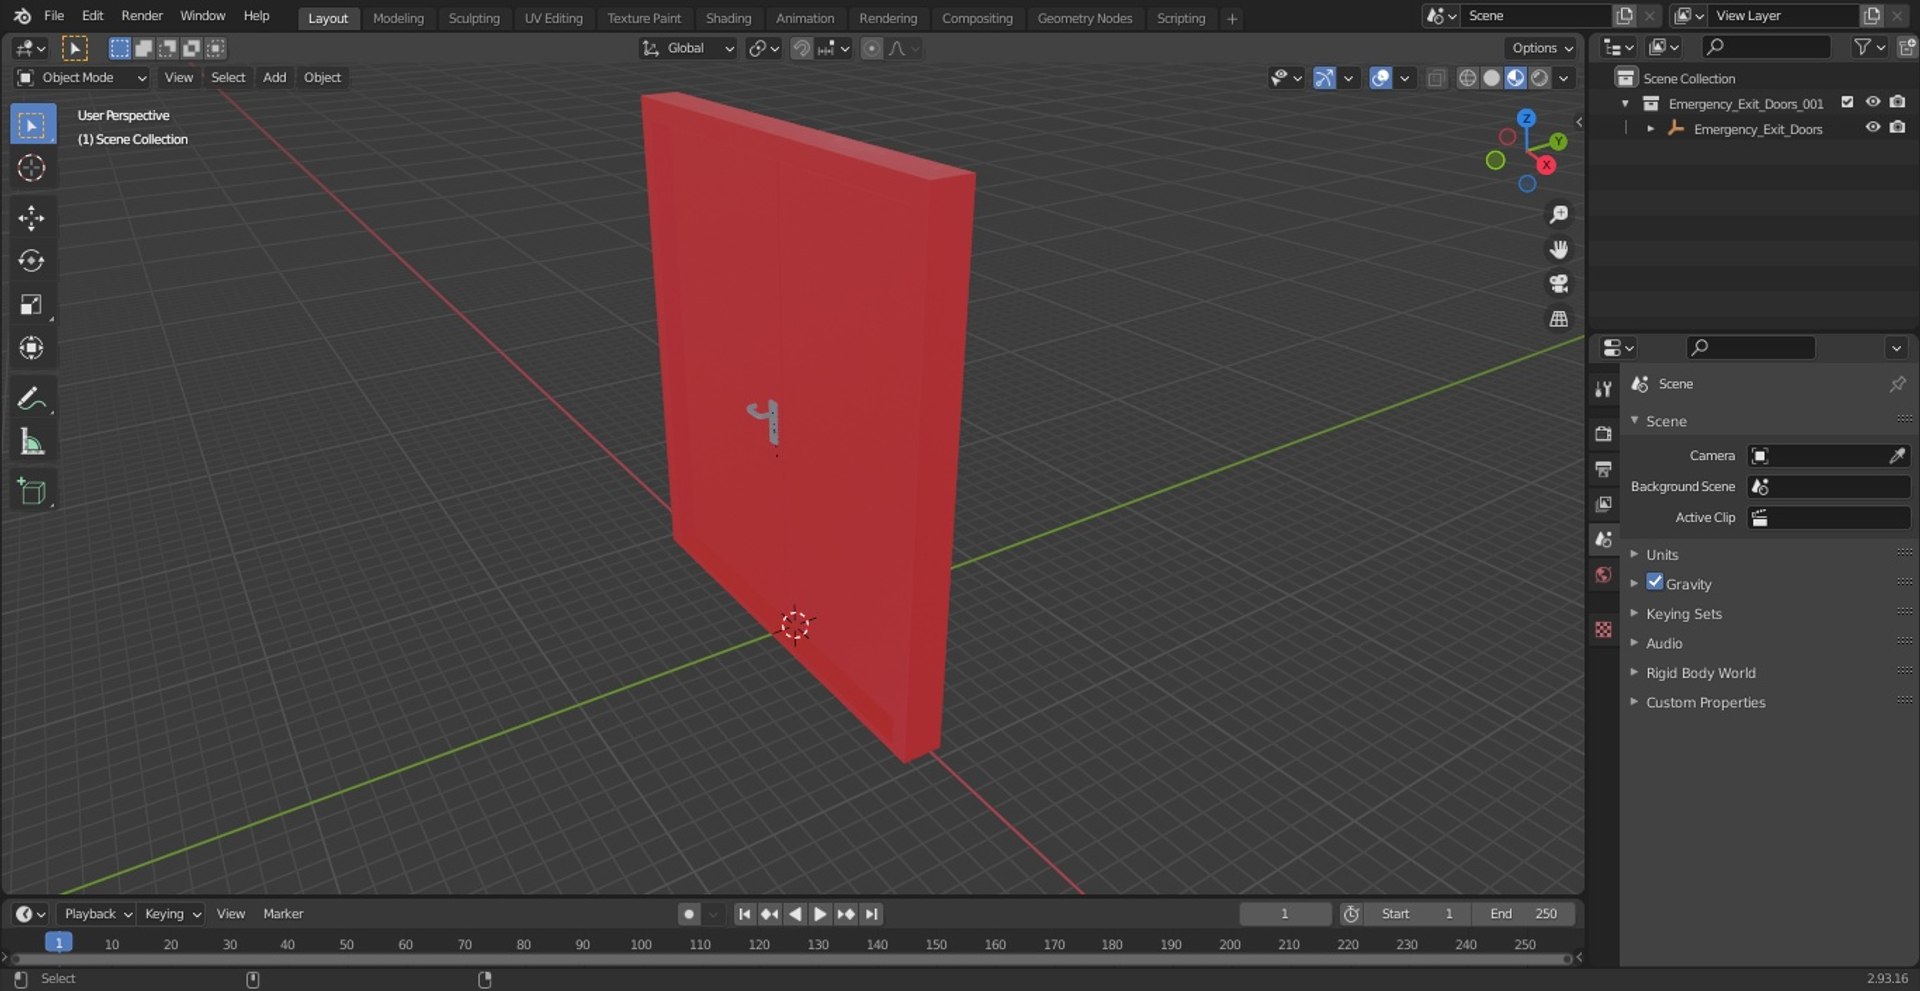Toggle viewport gizmos display
1920x991 pixels.
pos(1324,78)
